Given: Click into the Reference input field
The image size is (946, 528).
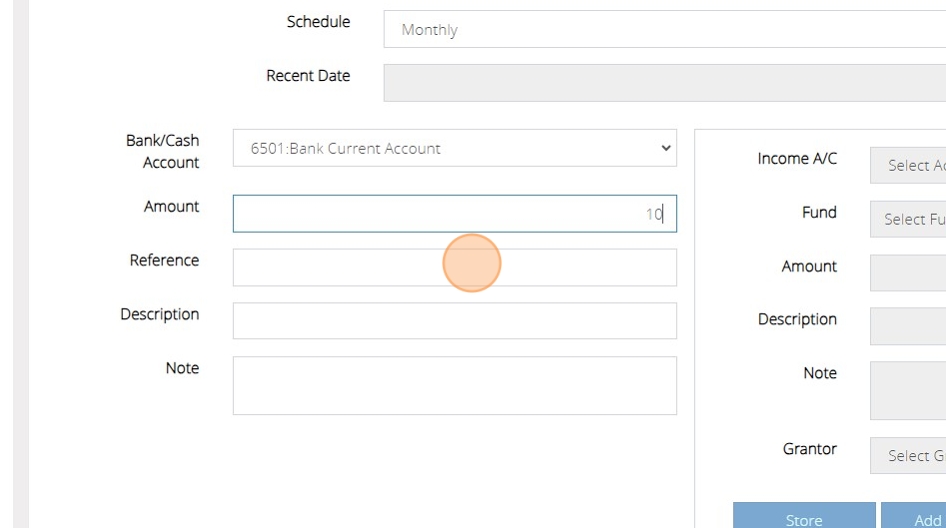Looking at the screenshot, I should (454, 267).
